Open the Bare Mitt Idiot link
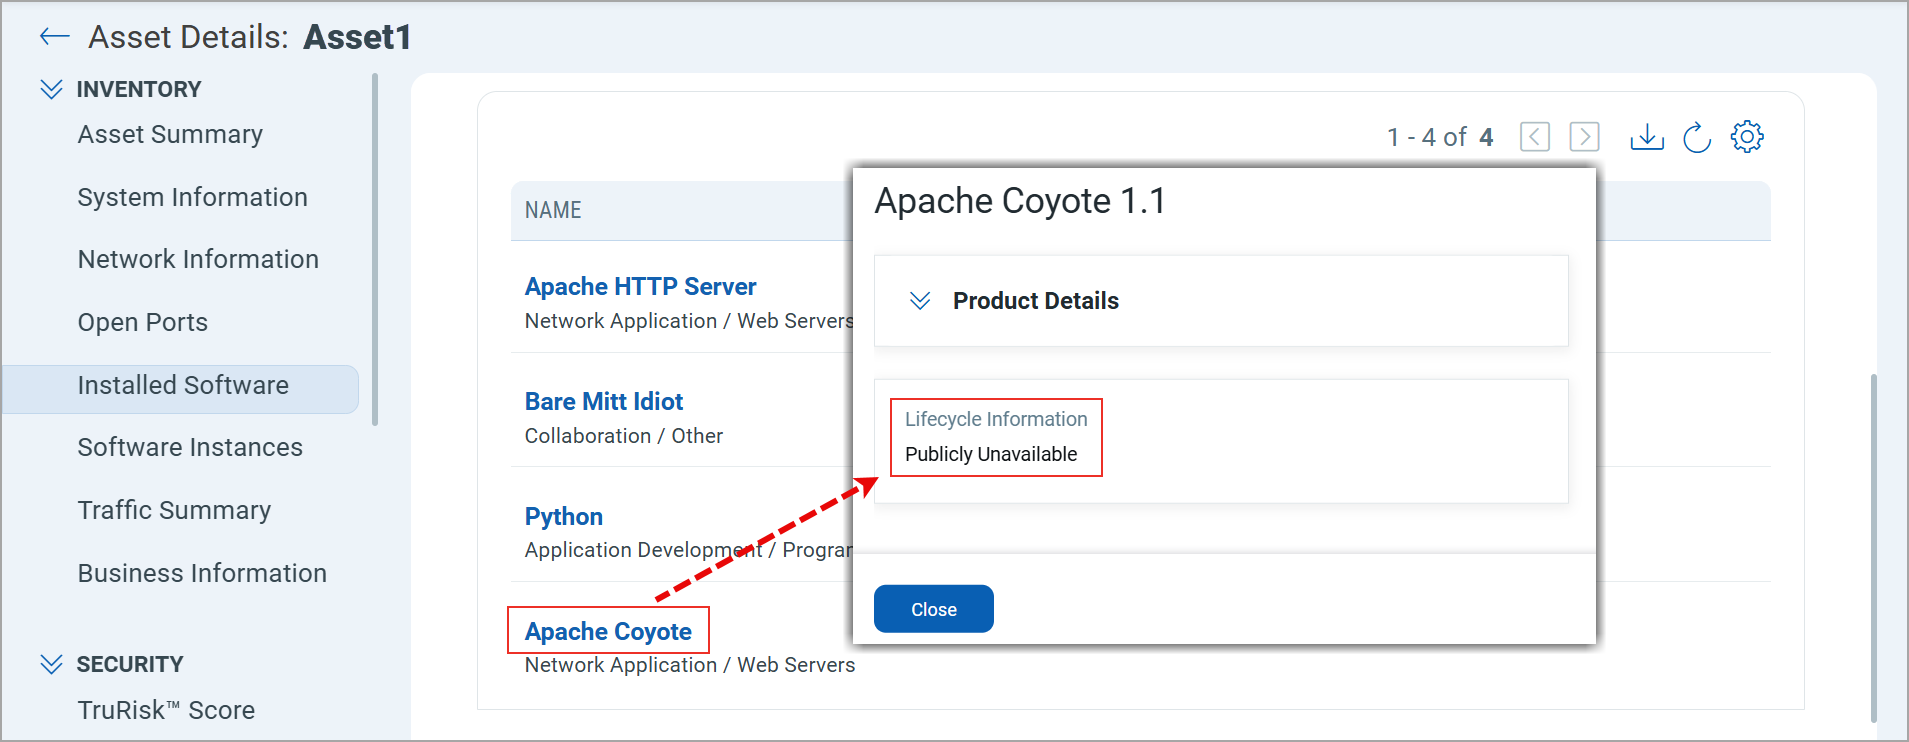 coord(604,402)
